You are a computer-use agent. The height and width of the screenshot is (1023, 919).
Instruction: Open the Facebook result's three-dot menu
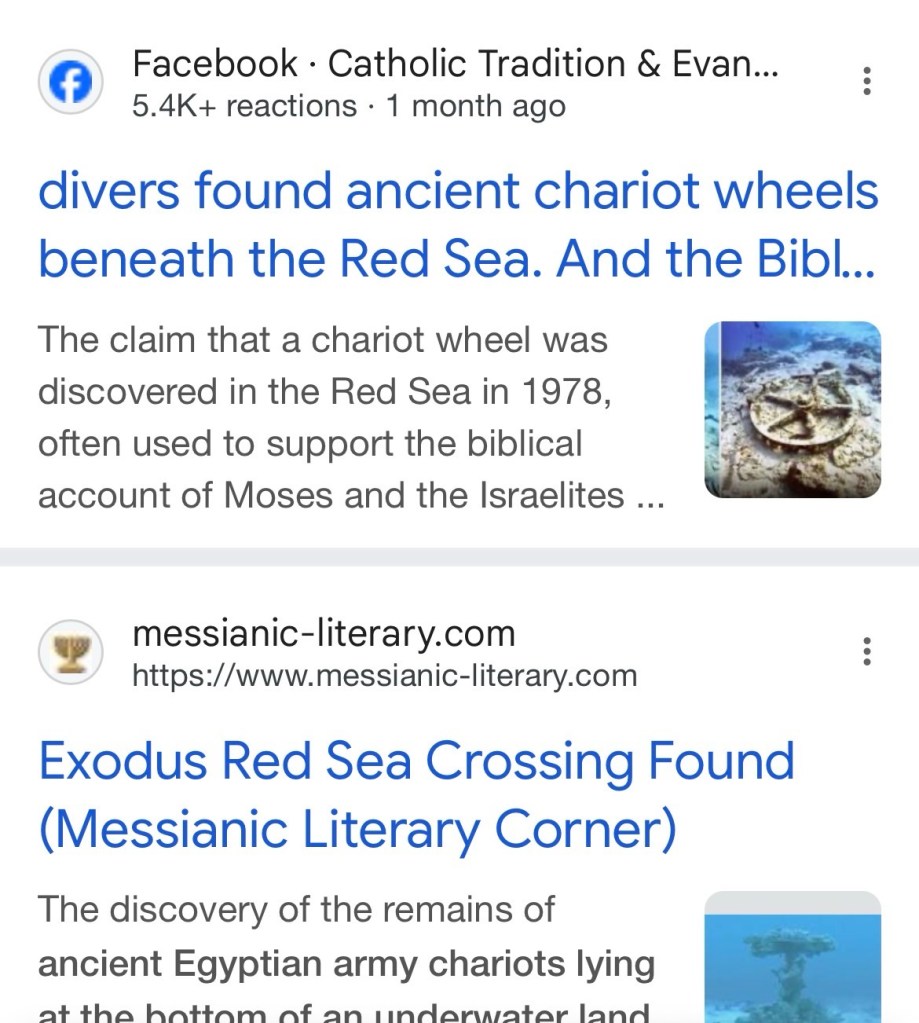867,81
